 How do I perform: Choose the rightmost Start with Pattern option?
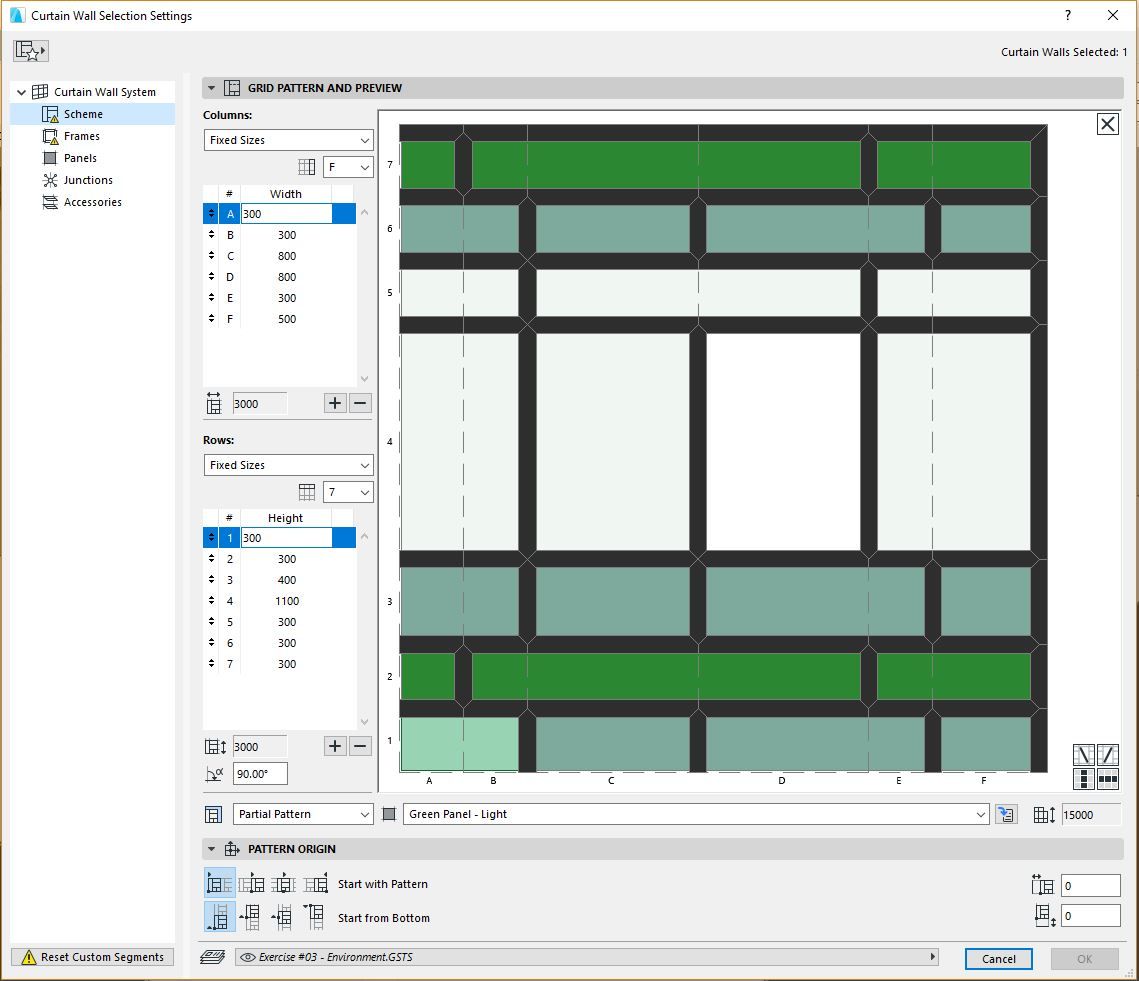coord(315,883)
